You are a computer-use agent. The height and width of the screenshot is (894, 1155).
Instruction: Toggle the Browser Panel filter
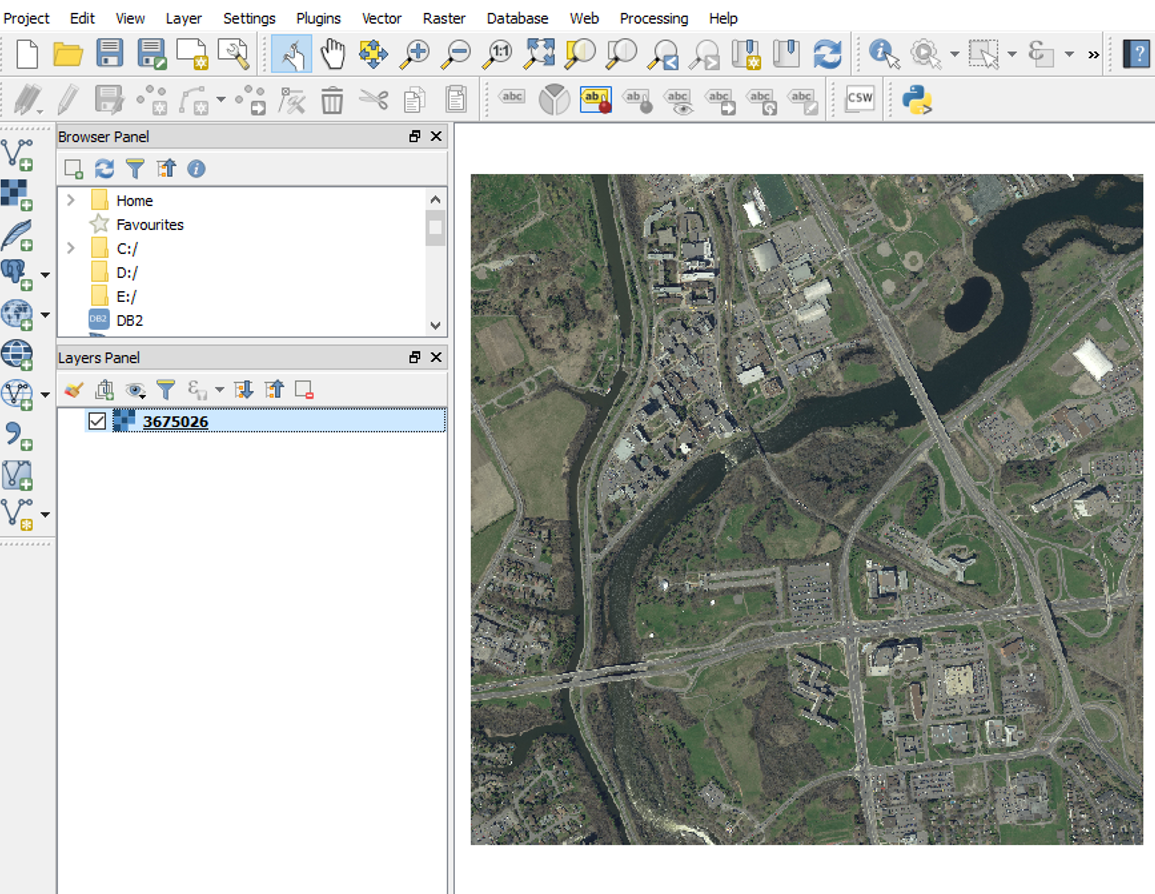pos(135,169)
